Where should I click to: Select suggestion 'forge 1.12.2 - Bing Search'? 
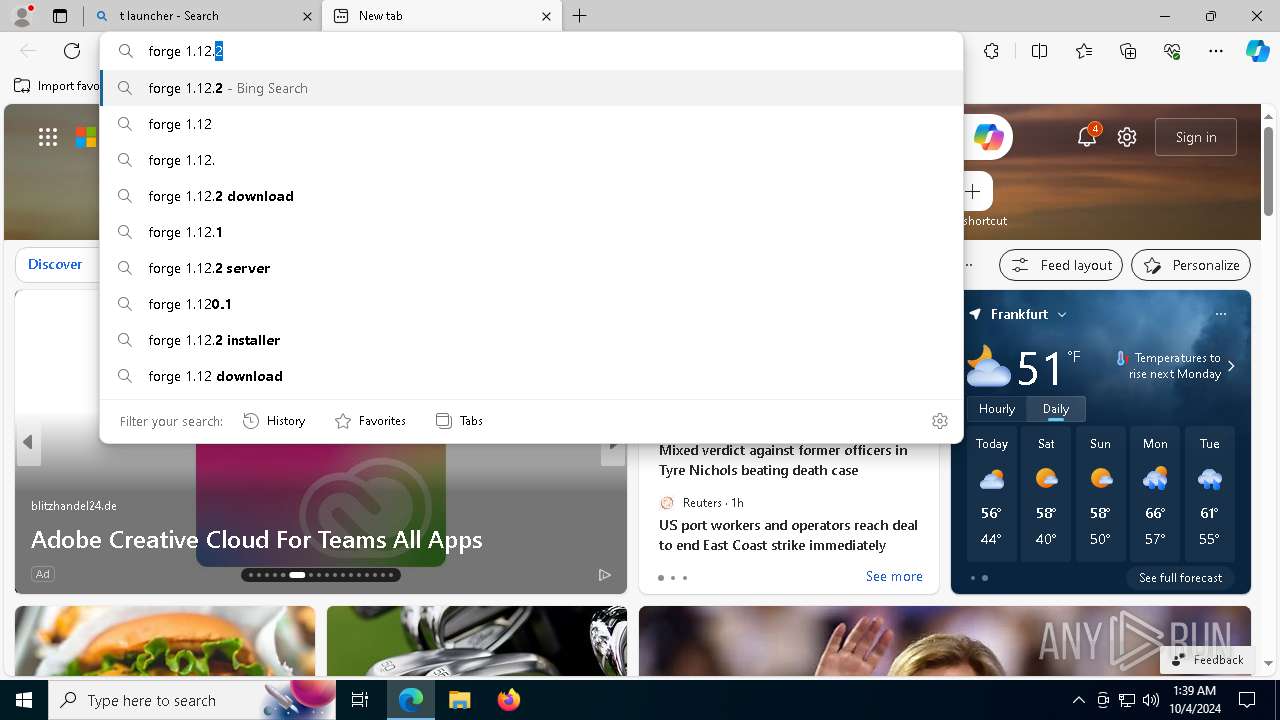(x=531, y=88)
